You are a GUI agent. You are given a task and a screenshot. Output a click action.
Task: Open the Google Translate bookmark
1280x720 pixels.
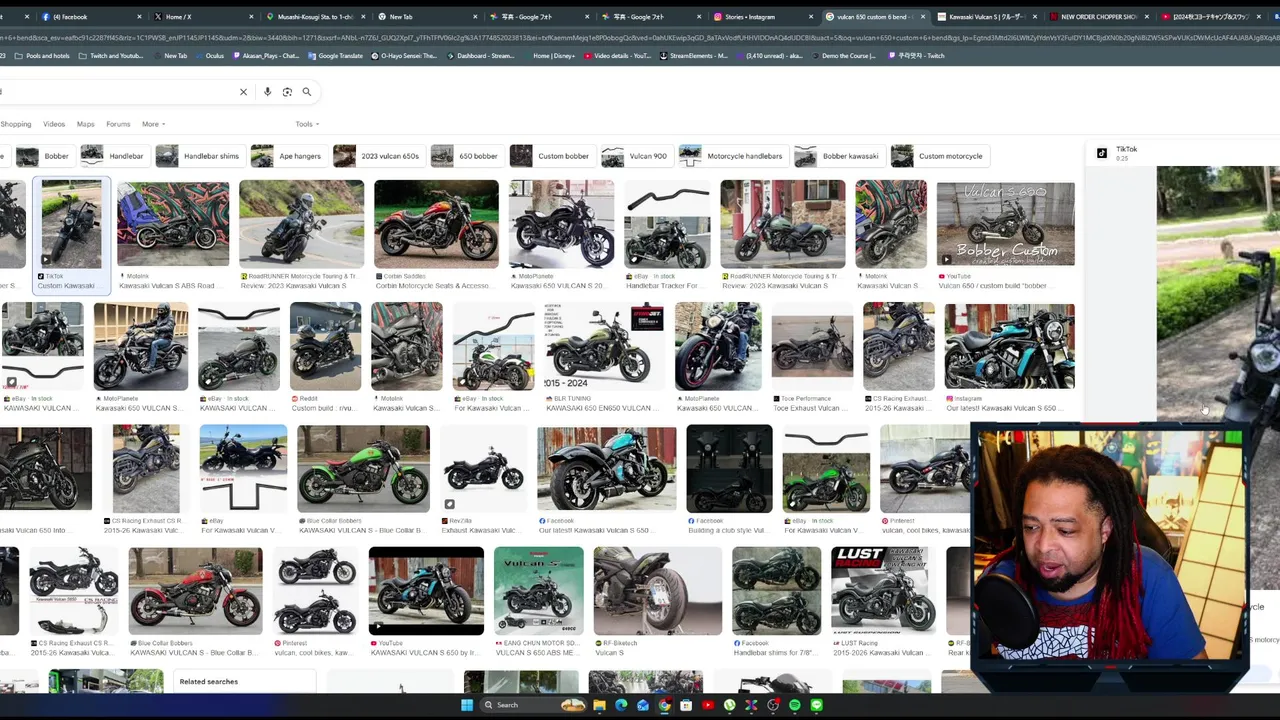(x=335, y=56)
